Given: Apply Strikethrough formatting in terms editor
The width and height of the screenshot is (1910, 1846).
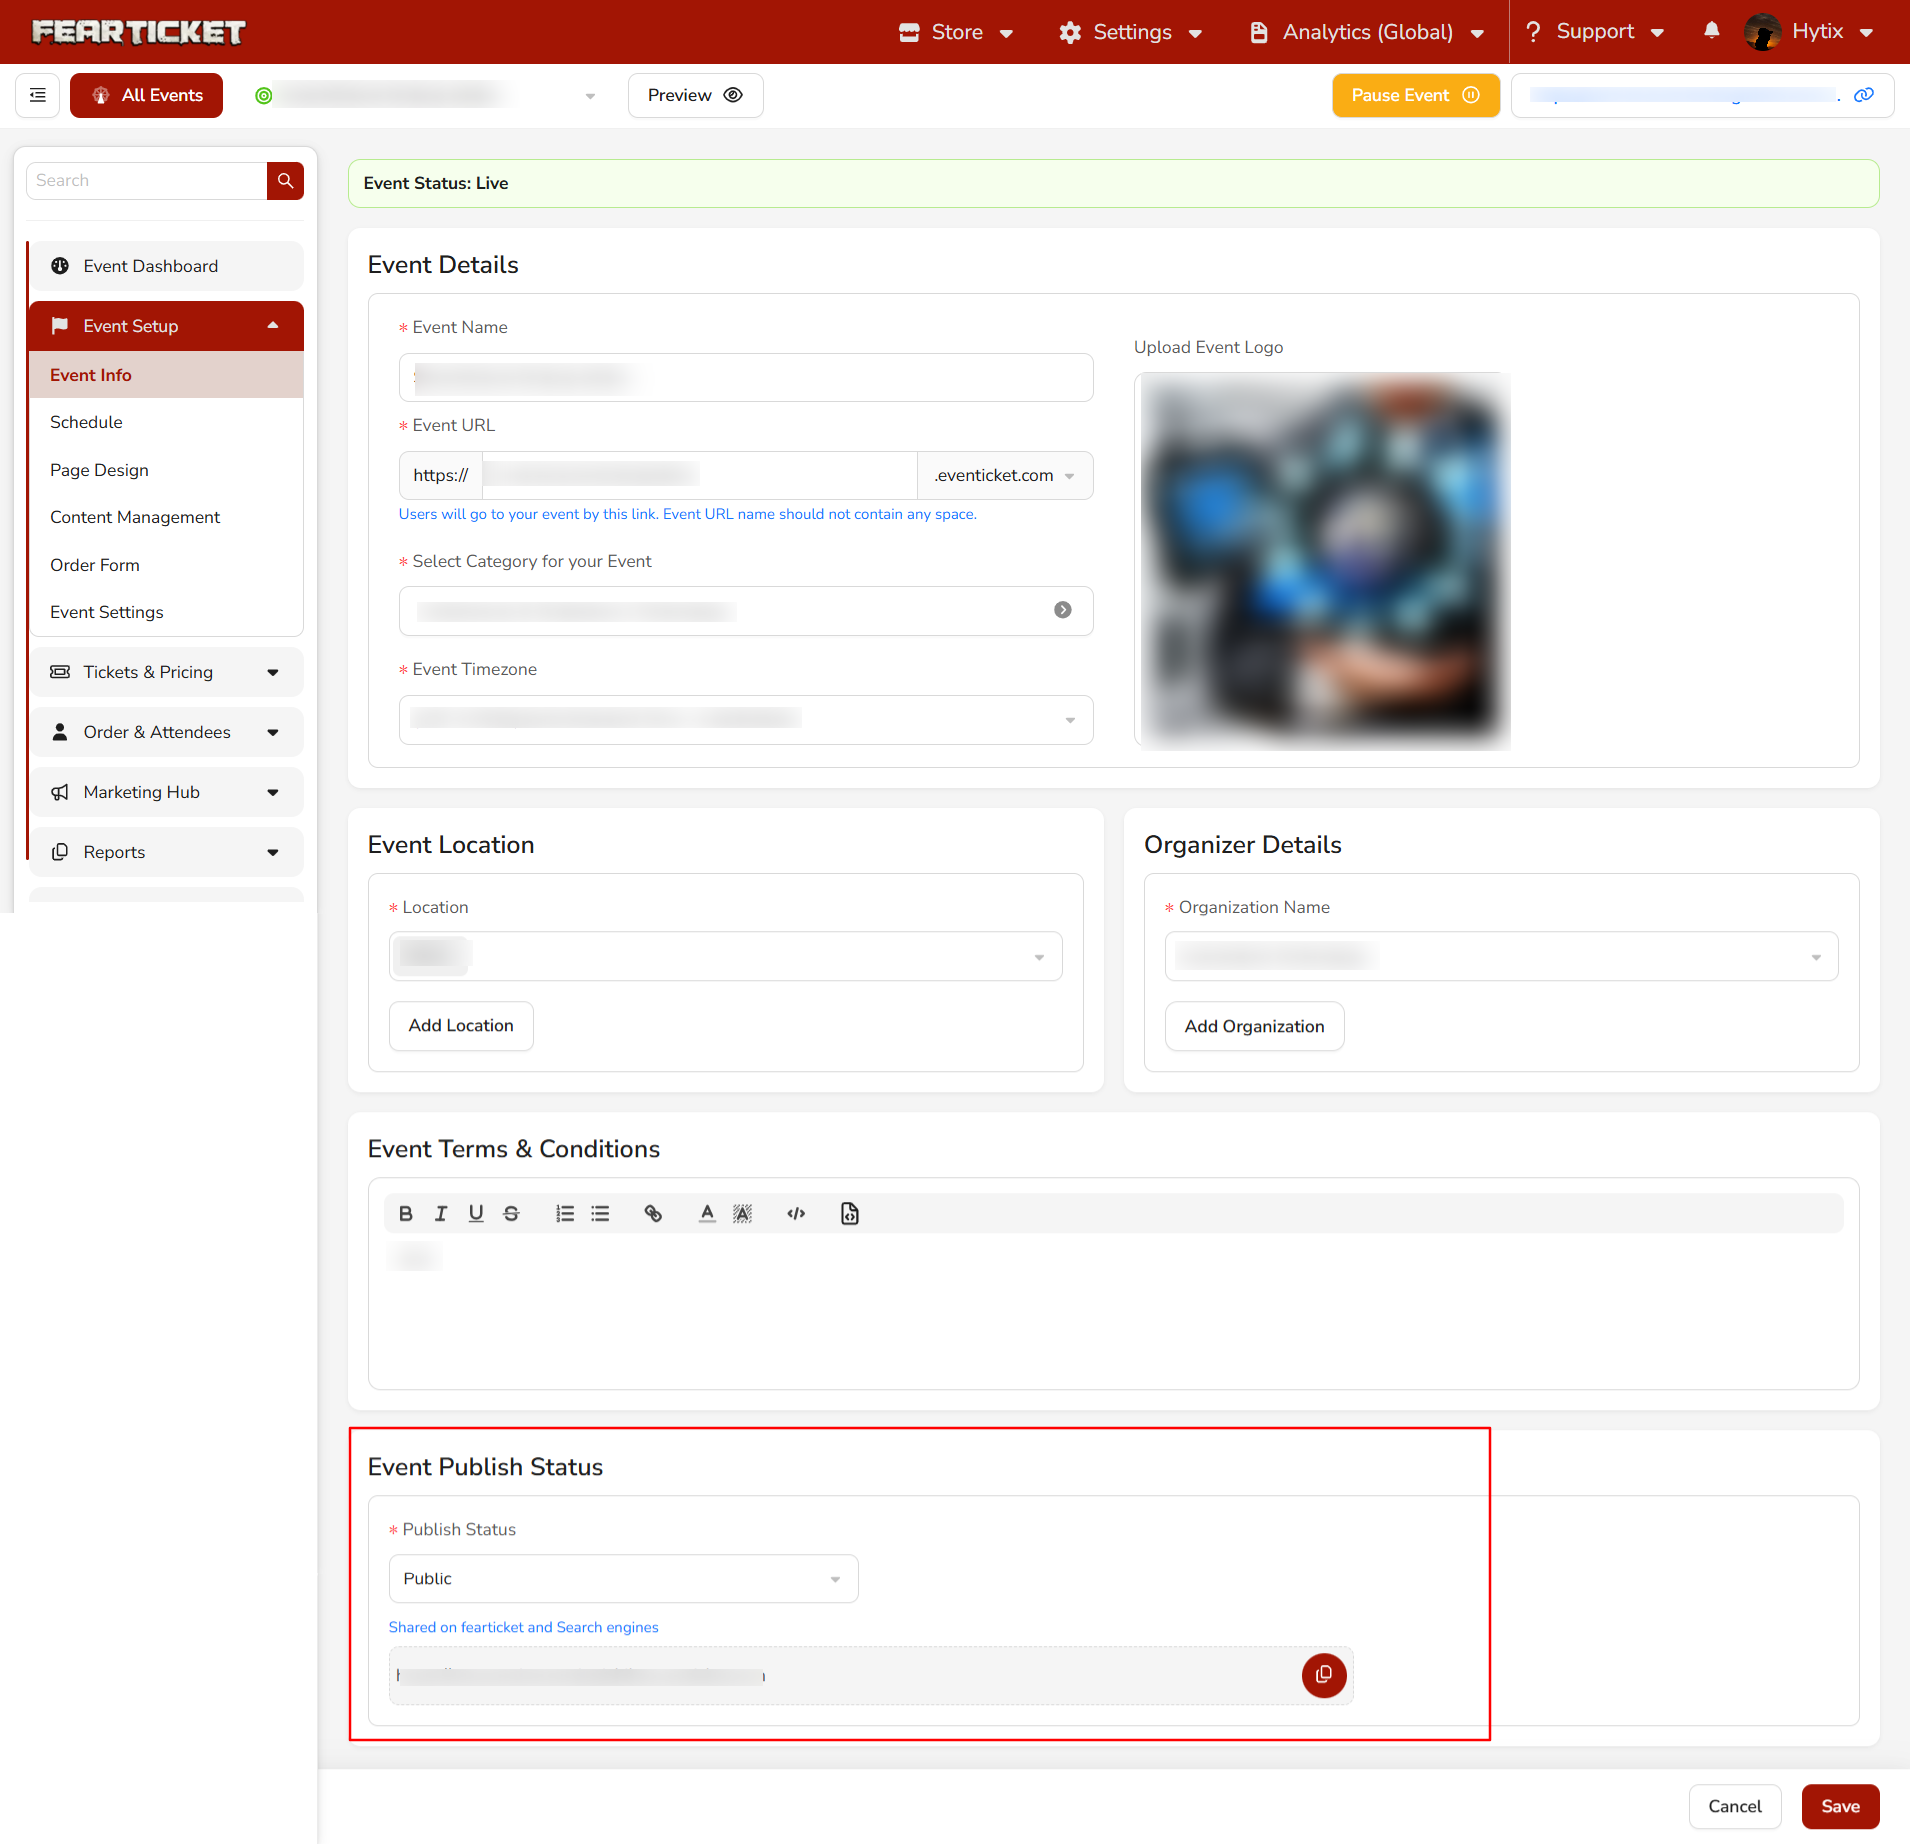Looking at the screenshot, I should click(x=511, y=1213).
